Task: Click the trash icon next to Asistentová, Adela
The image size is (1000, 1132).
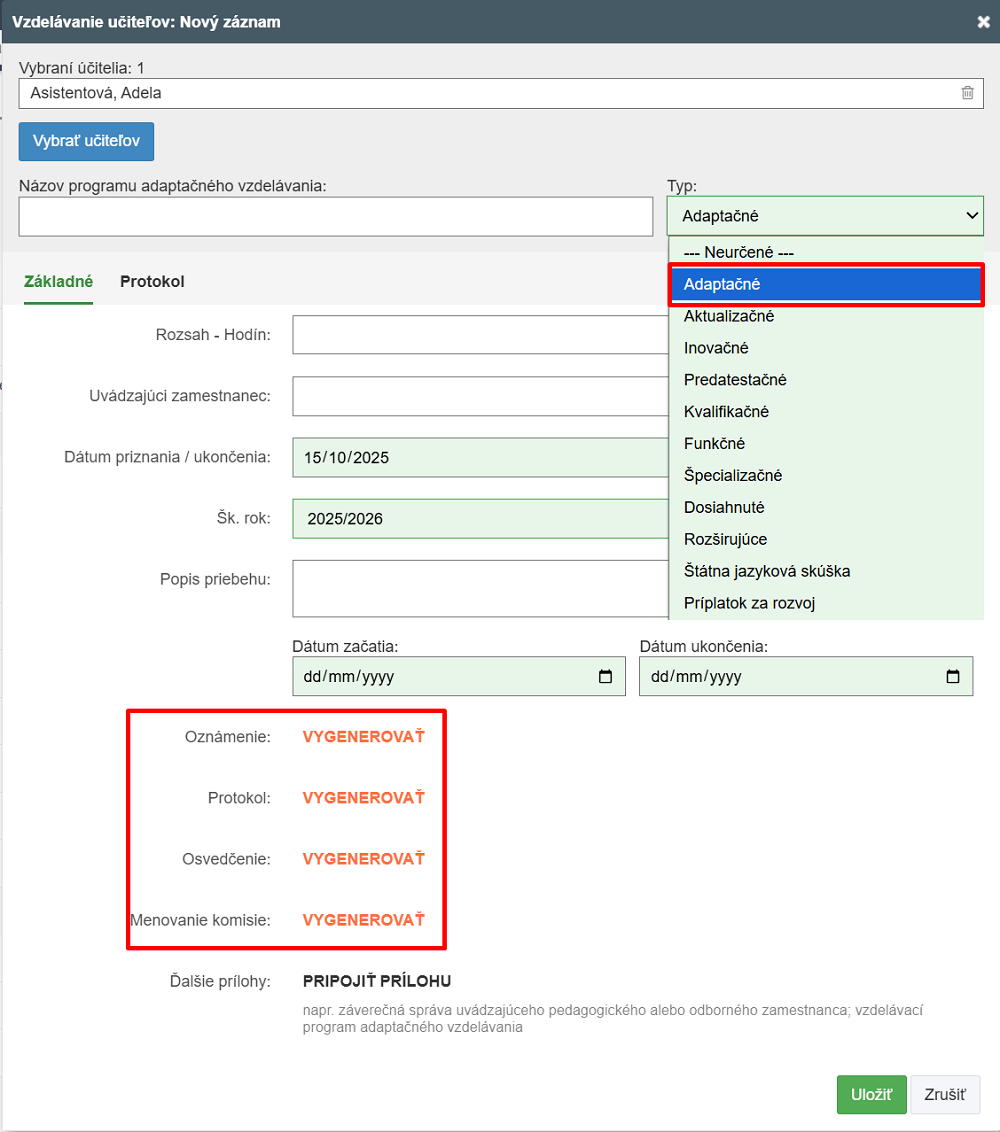Action: click(x=967, y=93)
